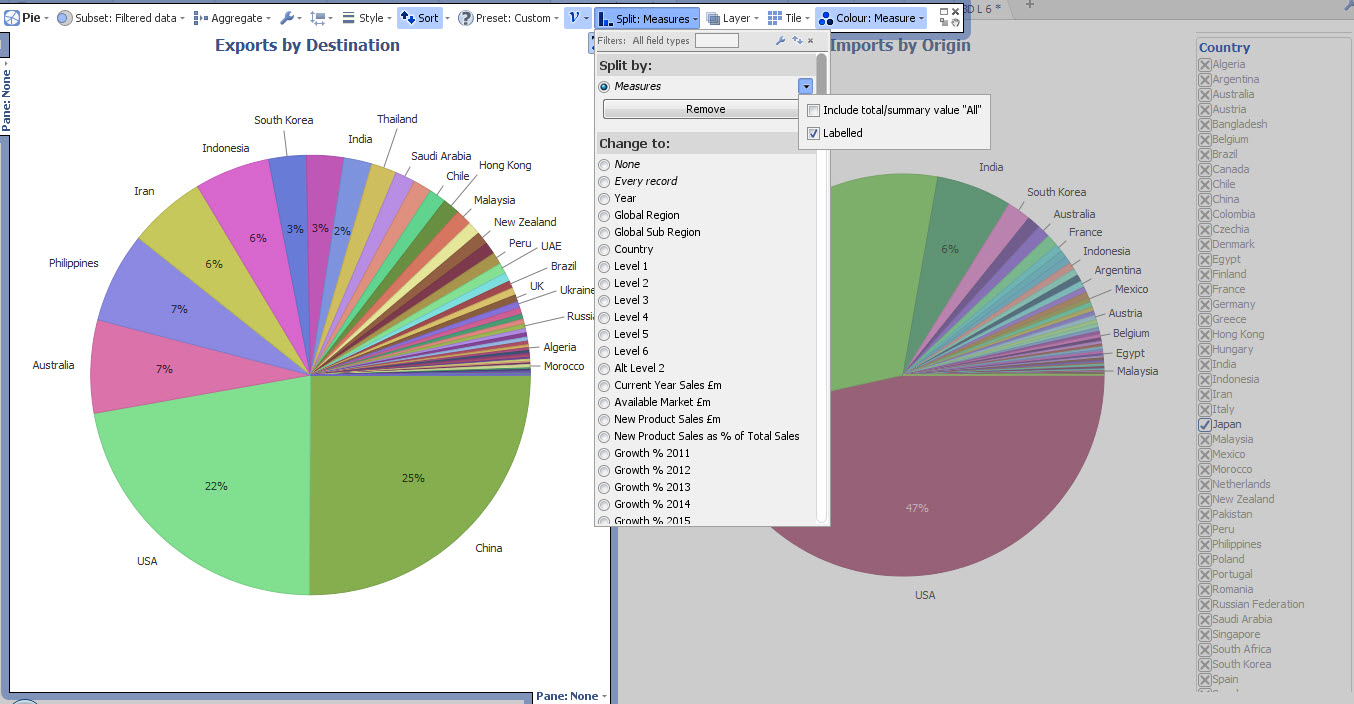Click the Tile grid icon
The height and width of the screenshot is (704, 1354).
tap(775, 18)
